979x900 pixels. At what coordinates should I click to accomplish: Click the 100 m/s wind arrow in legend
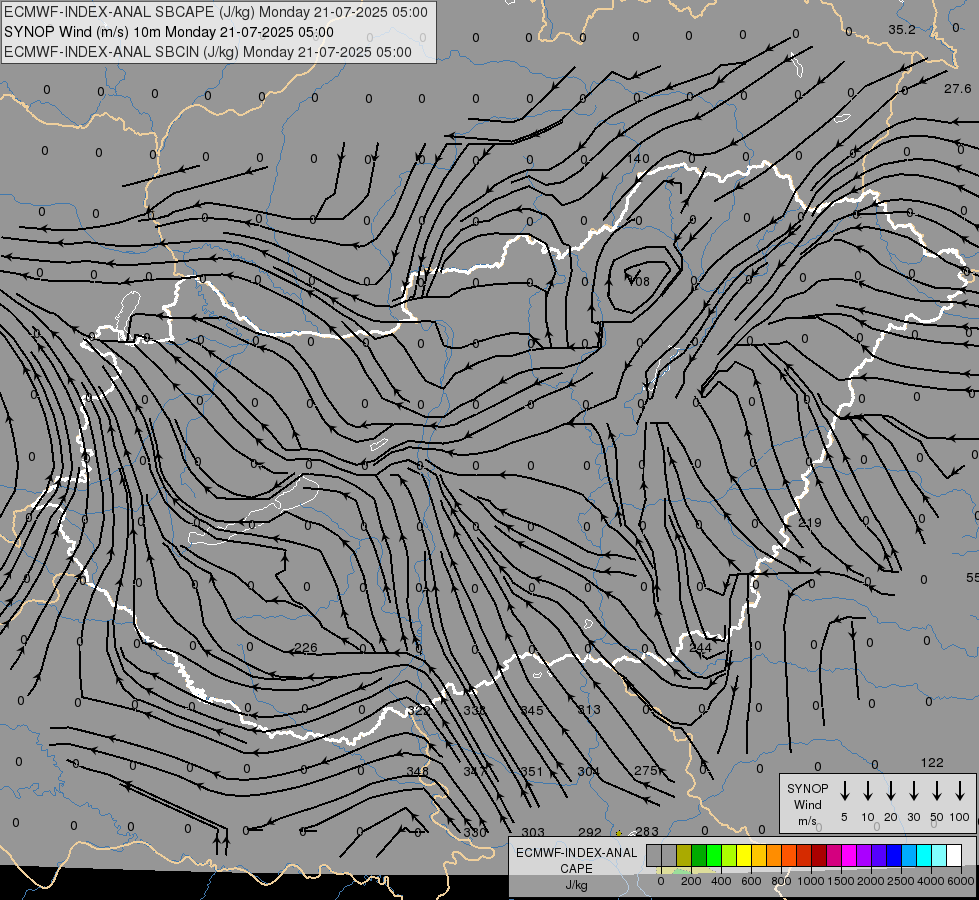coord(960,790)
